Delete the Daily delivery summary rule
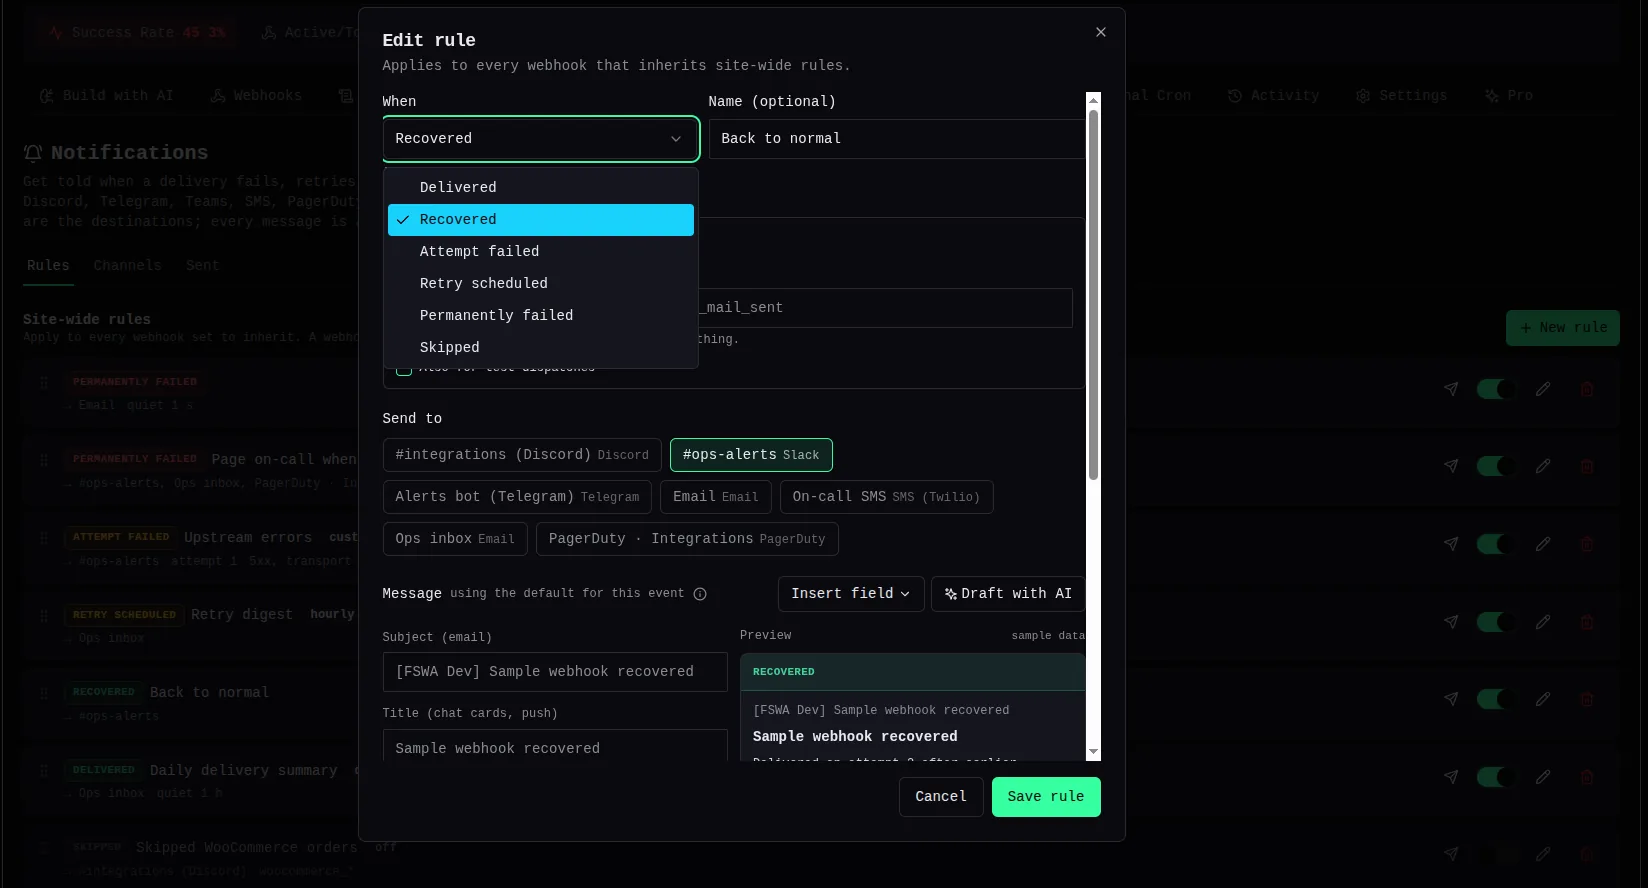 click(1587, 777)
